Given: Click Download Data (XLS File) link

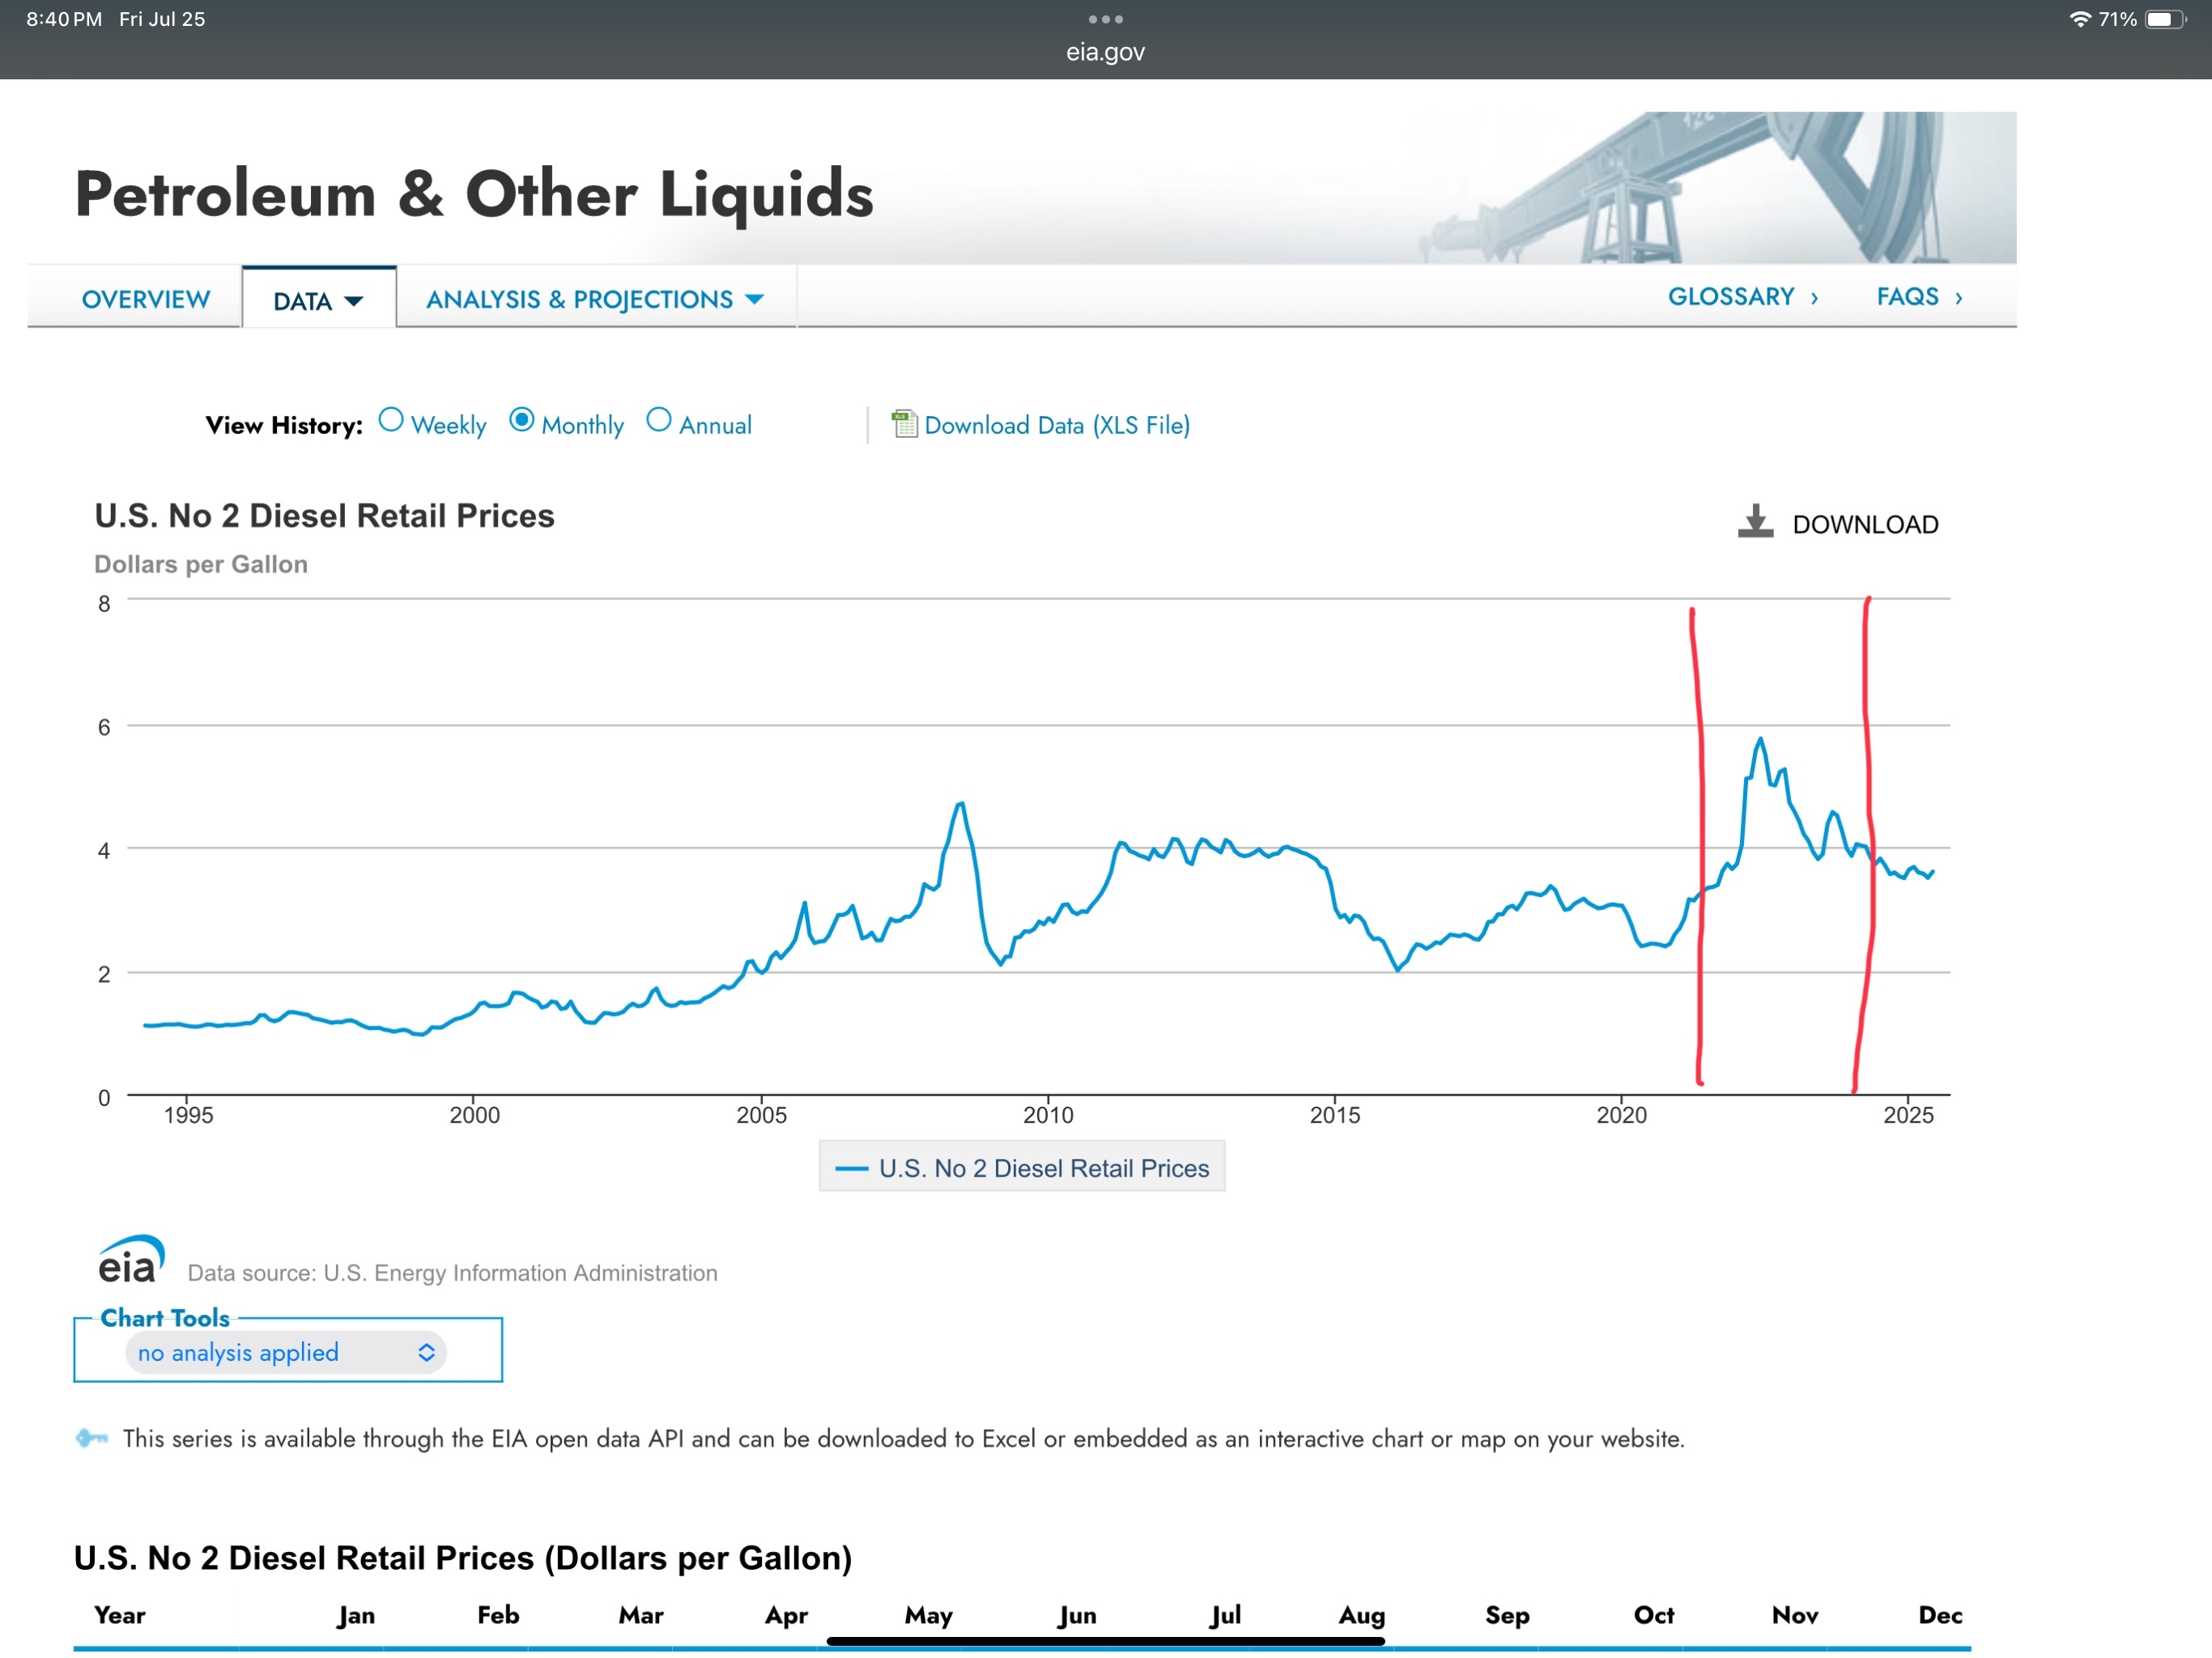Looking at the screenshot, I should tap(1056, 425).
